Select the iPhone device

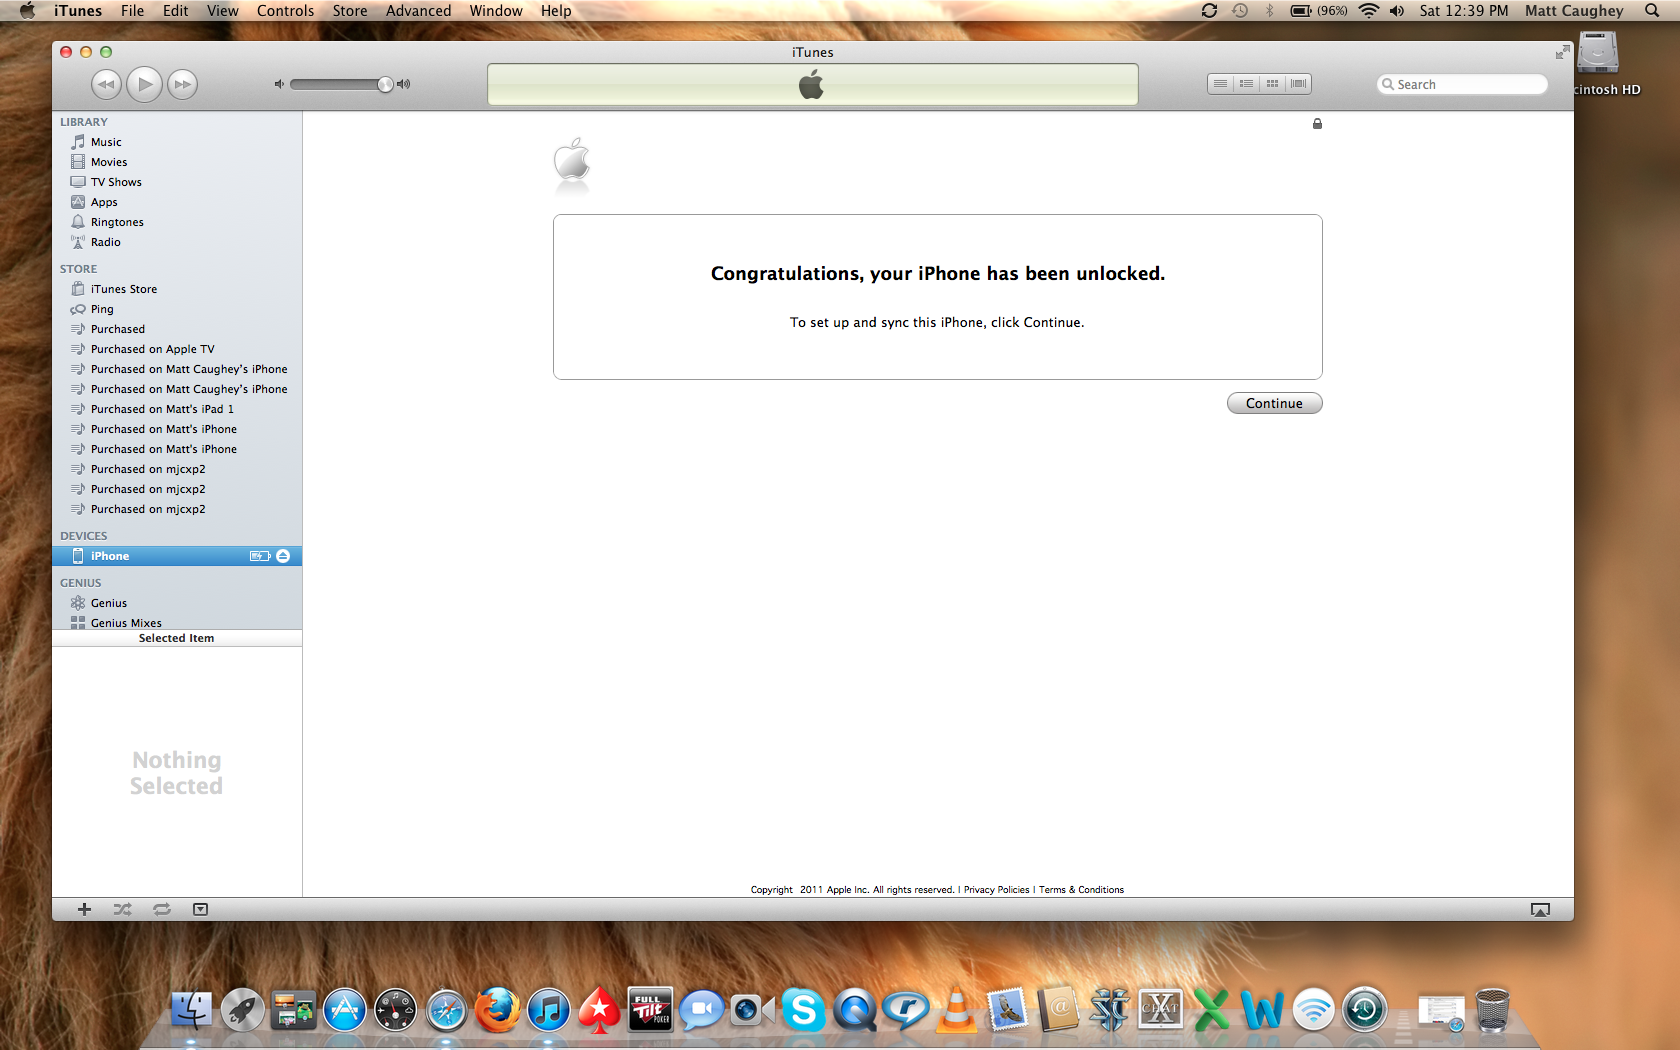177,556
